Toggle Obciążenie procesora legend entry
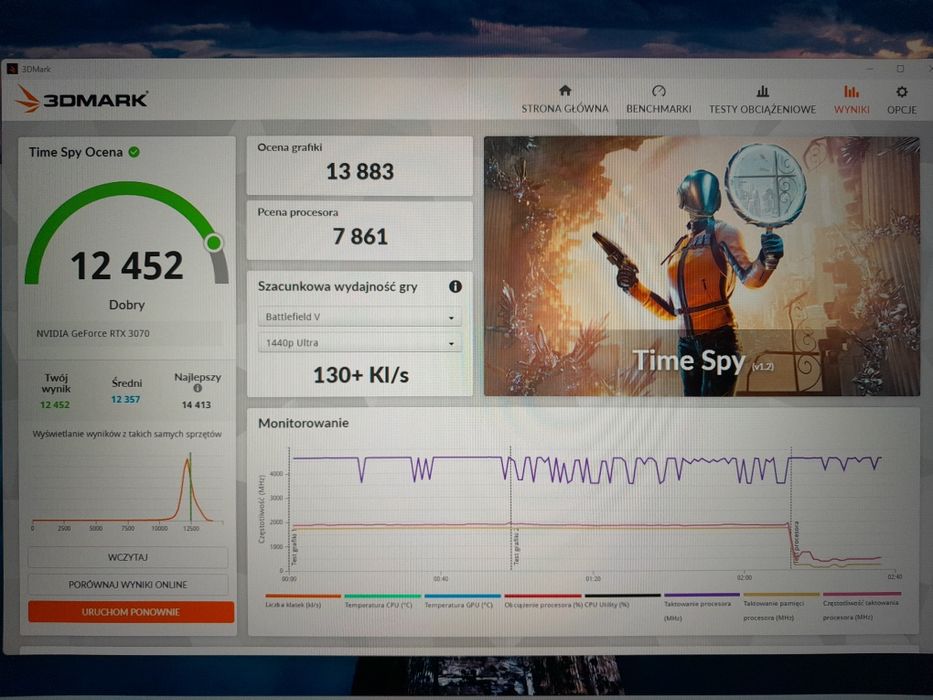The height and width of the screenshot is (700, 933). pyautogui.click(x=543, y=601)
